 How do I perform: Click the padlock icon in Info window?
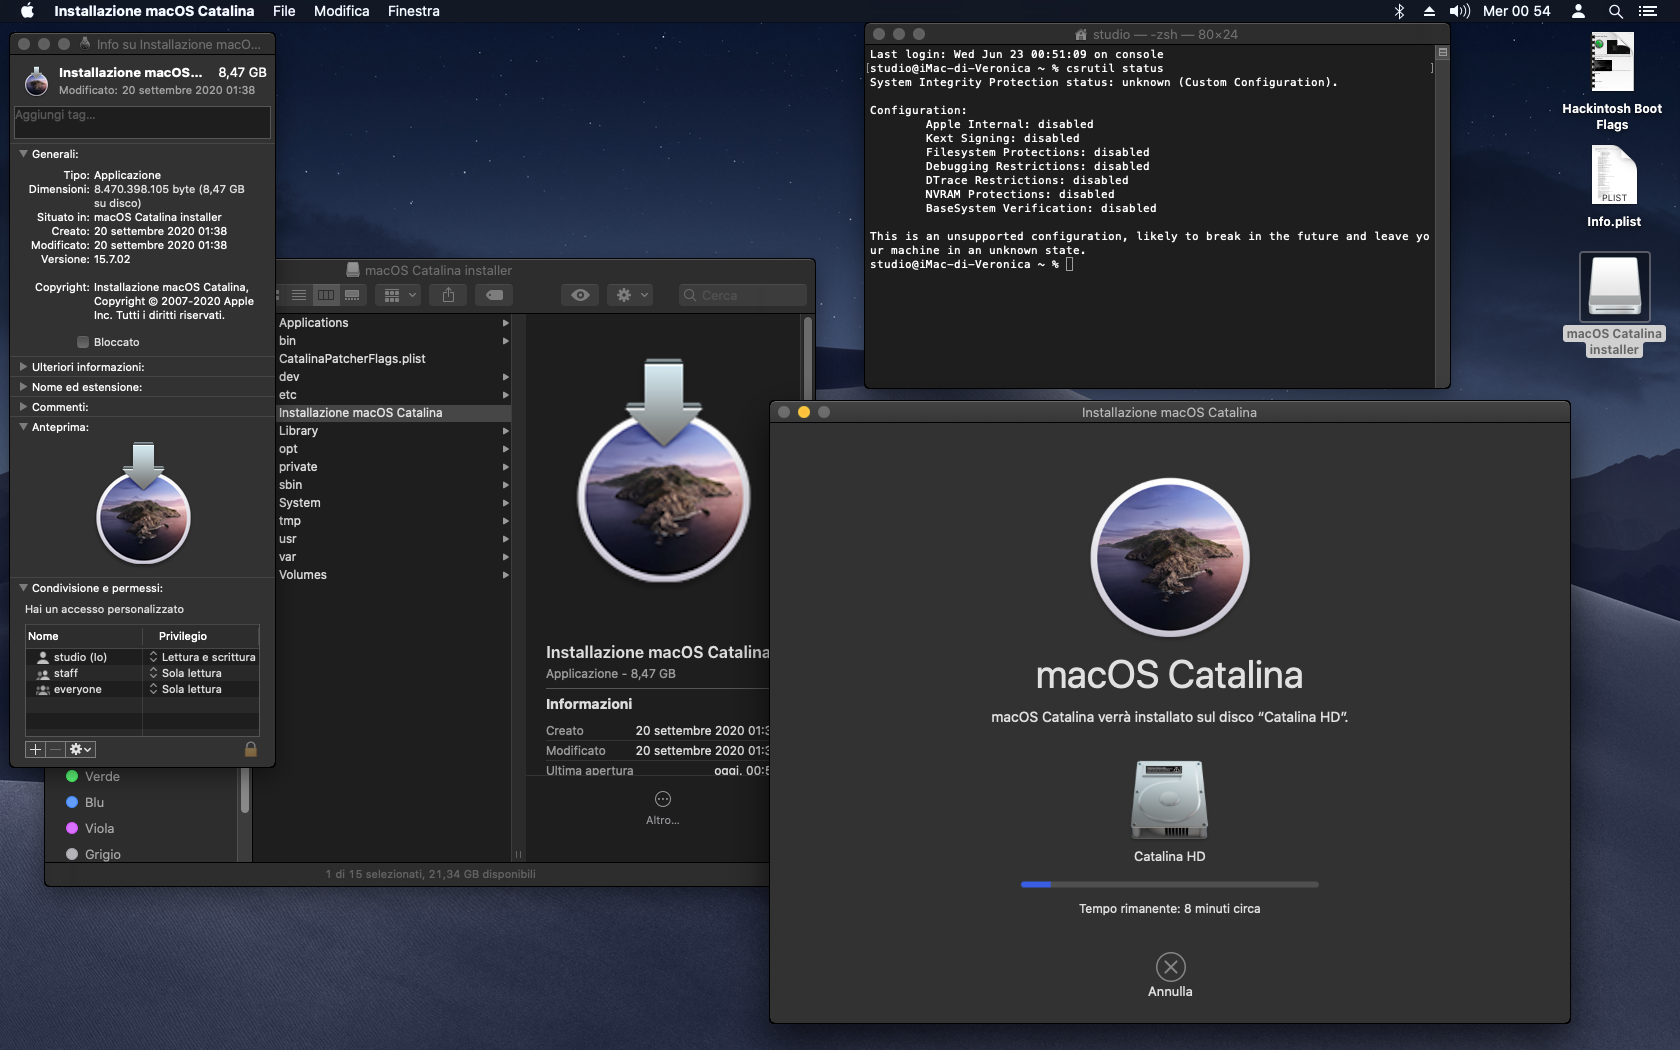(251, 749)
